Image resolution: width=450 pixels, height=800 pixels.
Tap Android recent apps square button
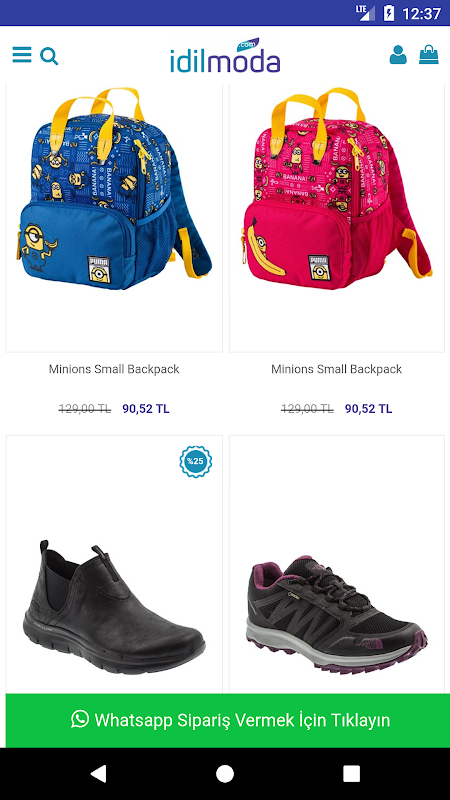(x=351, y=773)
